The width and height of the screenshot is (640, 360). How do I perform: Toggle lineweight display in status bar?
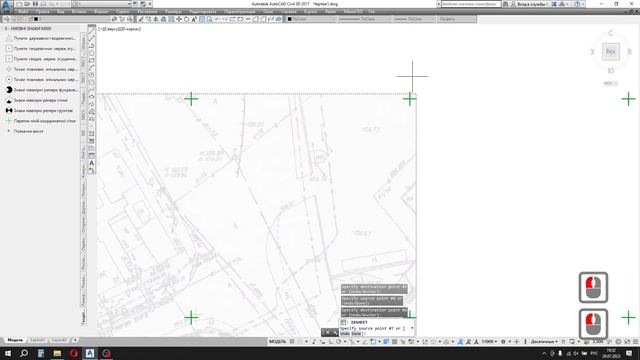tap(387, 342)
